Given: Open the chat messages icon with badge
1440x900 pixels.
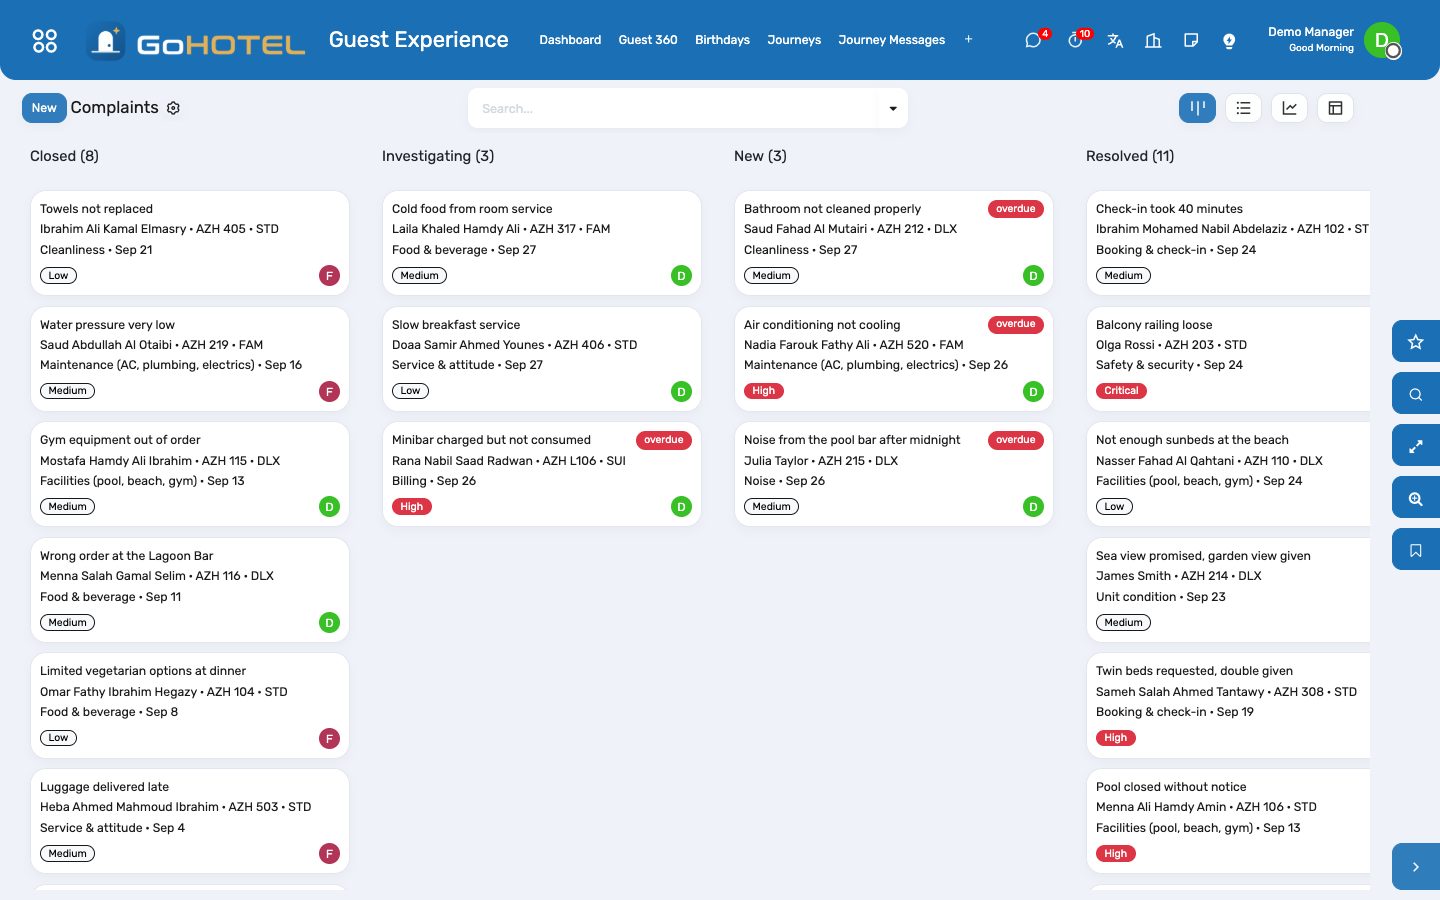Looking at the screenshot, I should pos(1034,40).
